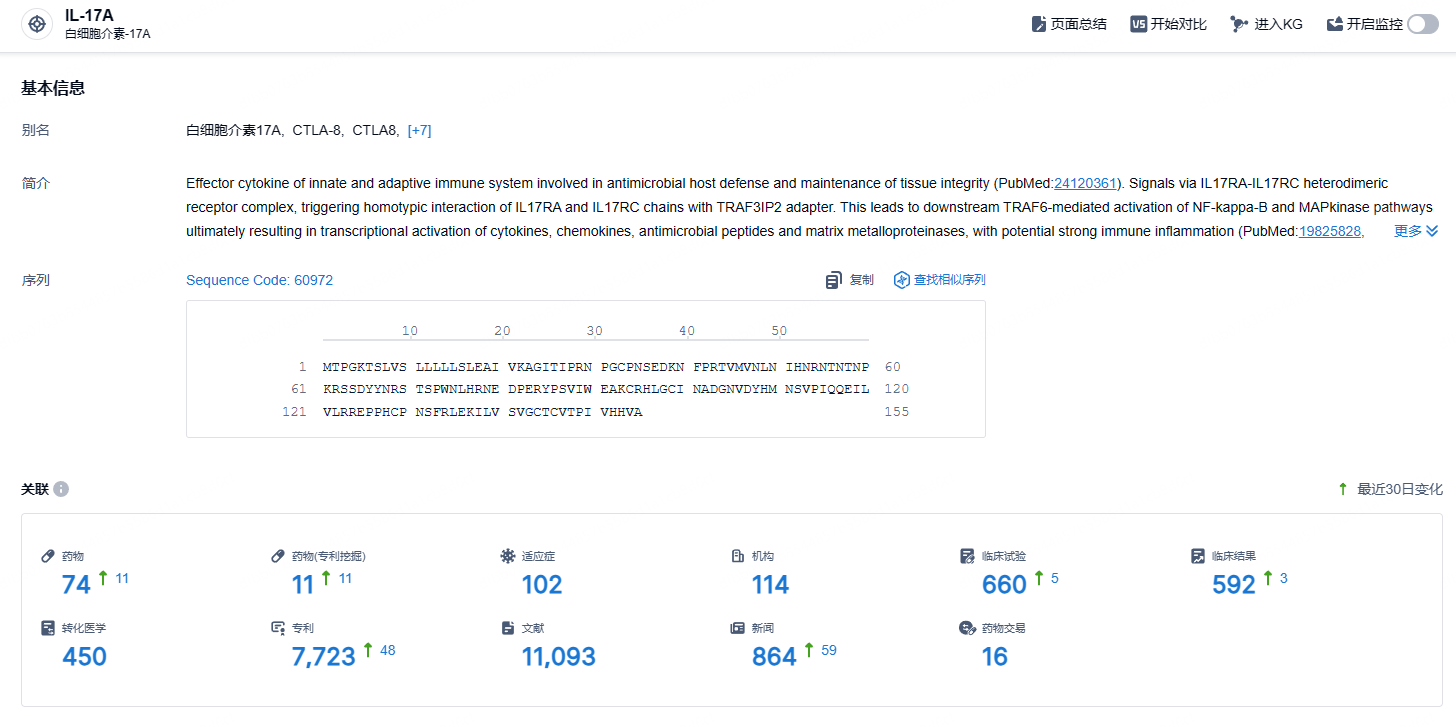Open Sequence Code: 60972 link

click(x=260, y=280)
